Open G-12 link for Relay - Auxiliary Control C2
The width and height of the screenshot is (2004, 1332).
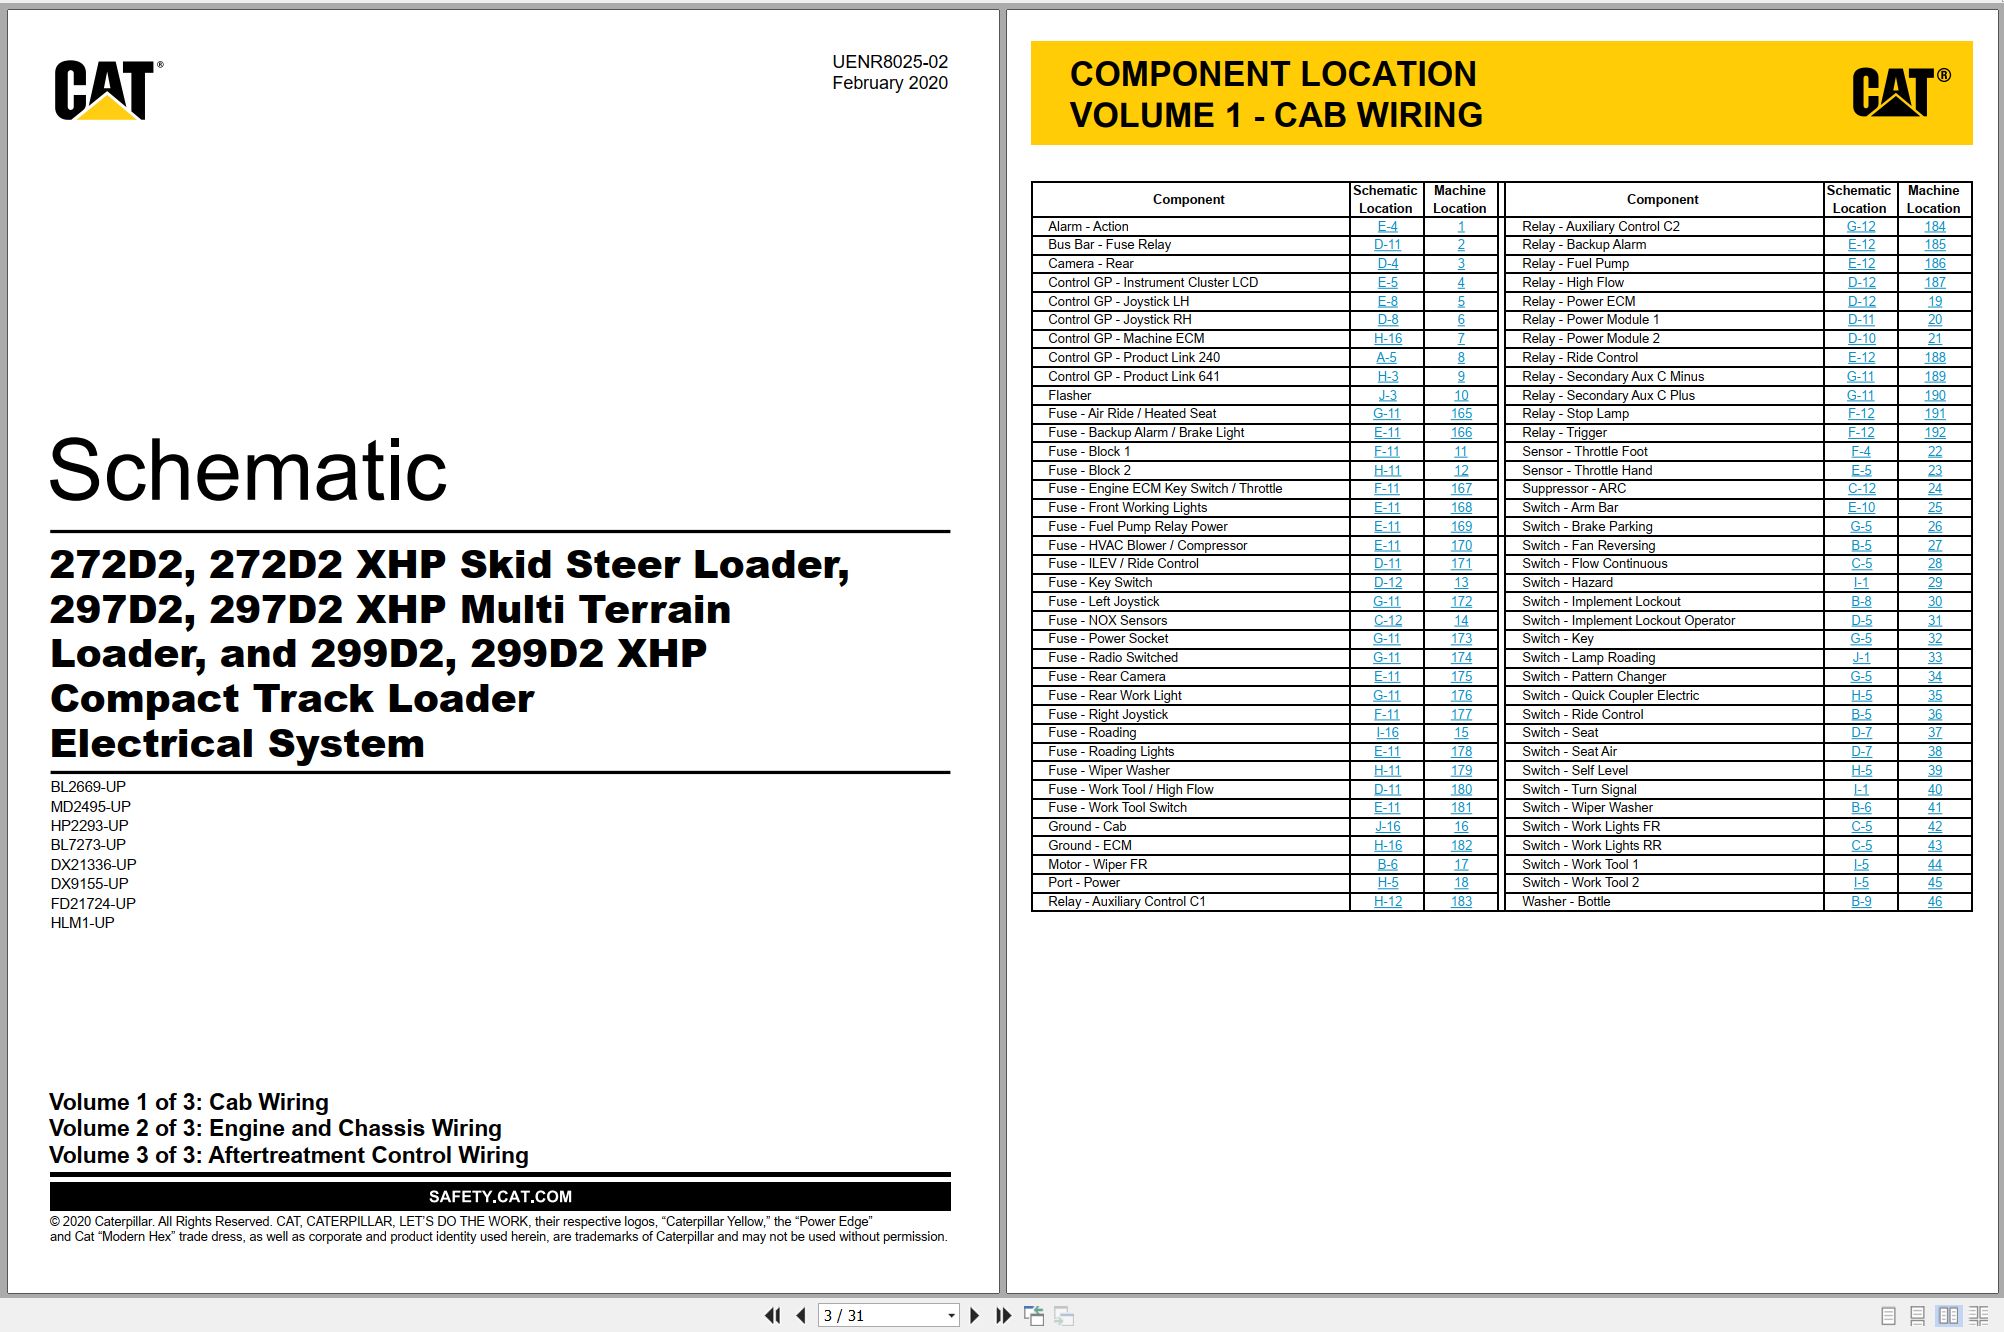tap(1861, 227)
